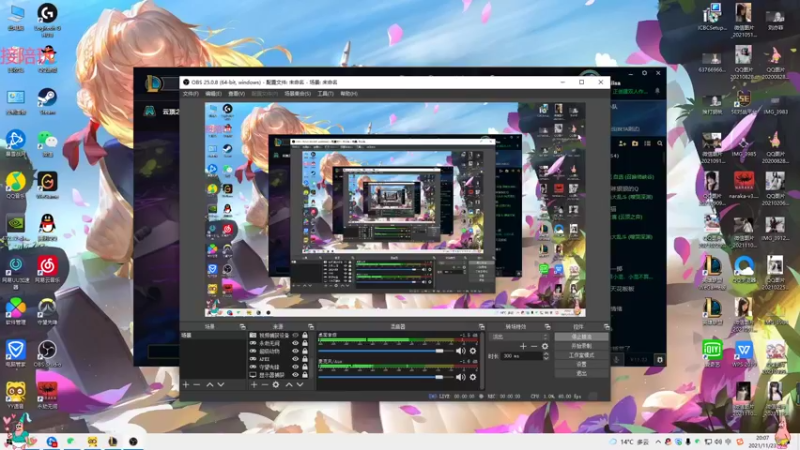Click the 开始录制 button

(581, 346)
